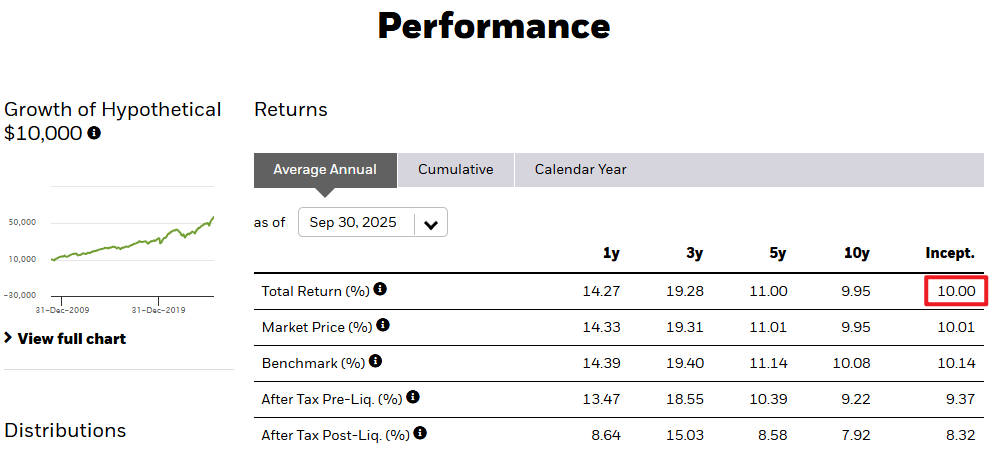
Task: Click the Incept. column header
Action: coord(949,254)
